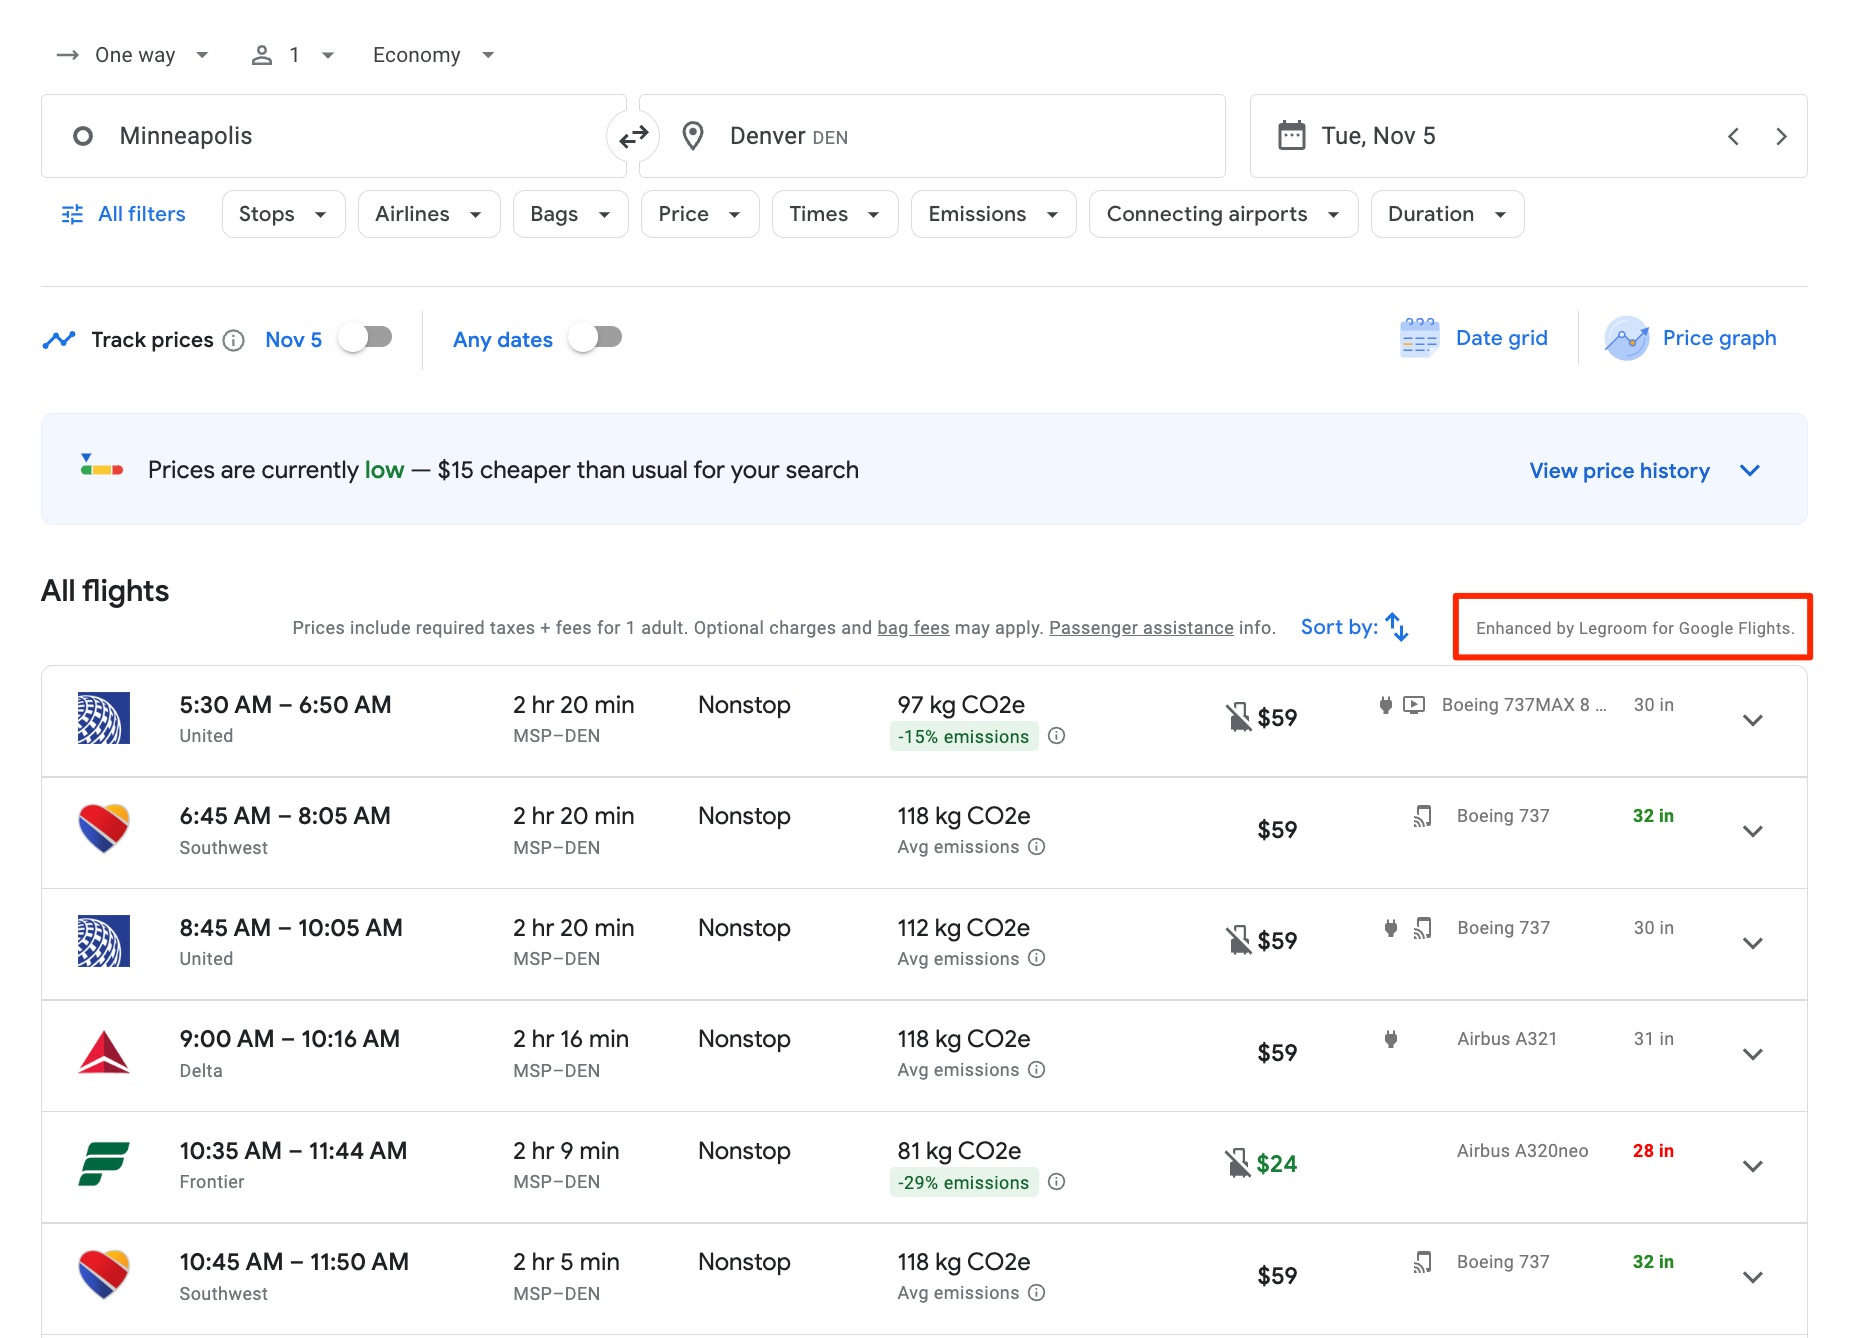Enable the Any dates toggle

click(x=594, y=338)
